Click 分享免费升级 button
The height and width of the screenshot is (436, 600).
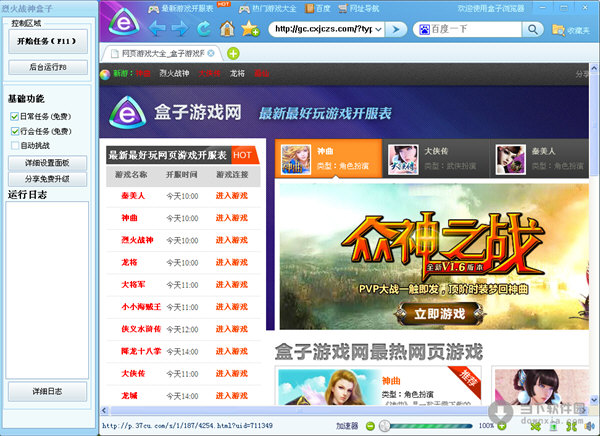point(47,179)
